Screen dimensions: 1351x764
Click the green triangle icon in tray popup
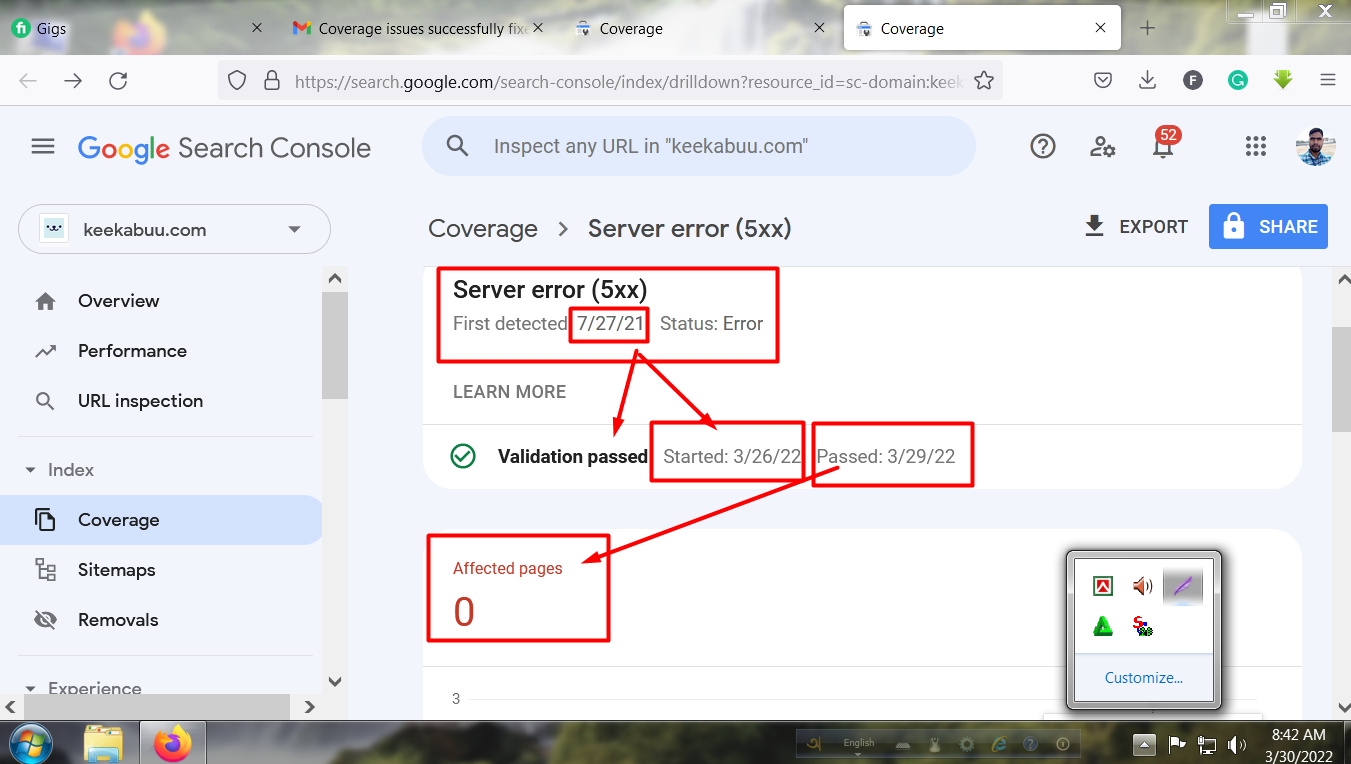[x=1103, y=626]
